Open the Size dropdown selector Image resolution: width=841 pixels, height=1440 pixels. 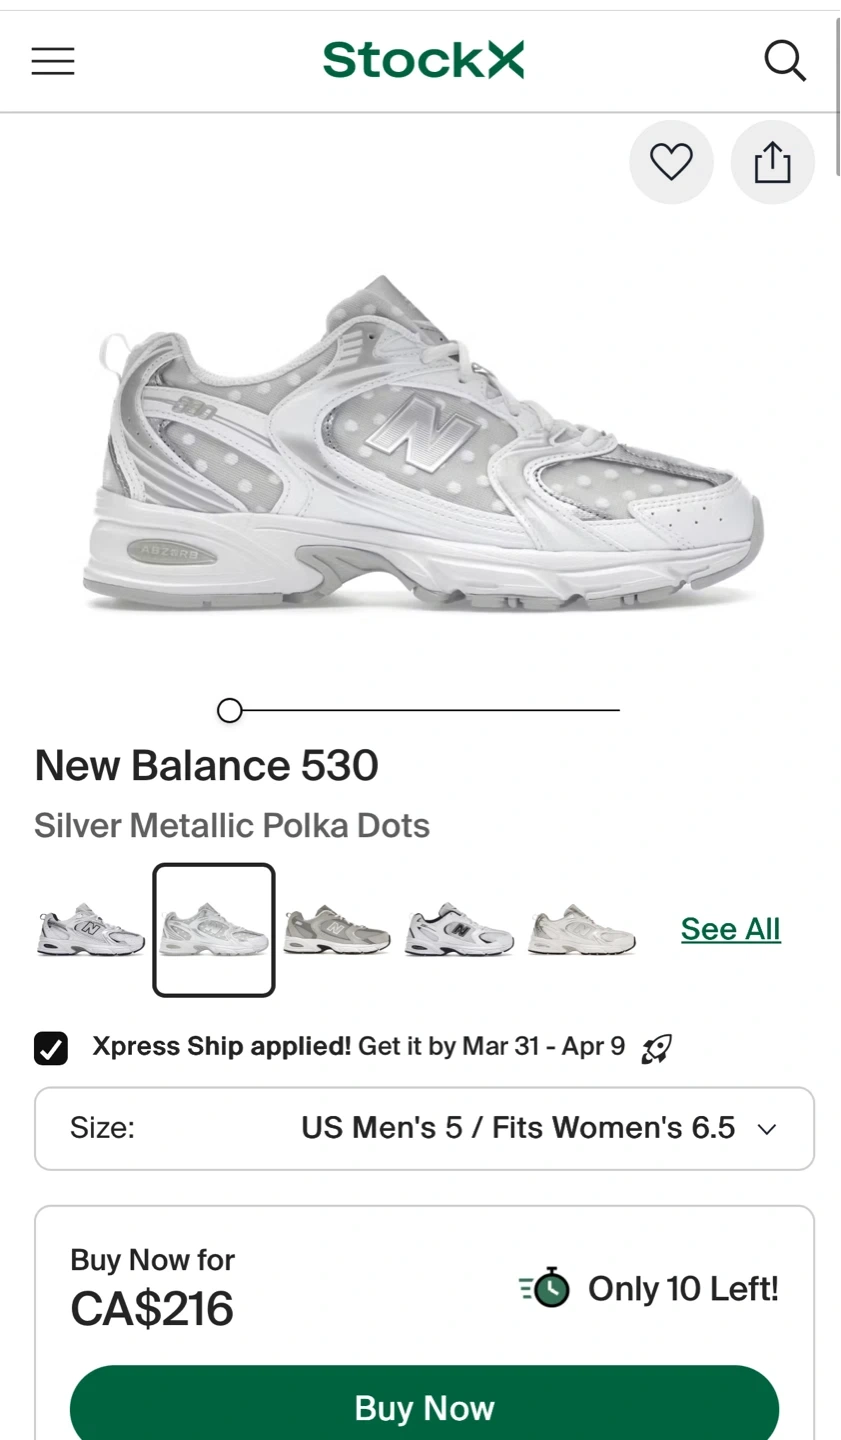tap(424, 1128)
